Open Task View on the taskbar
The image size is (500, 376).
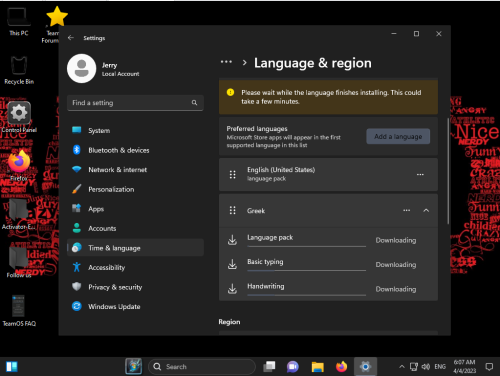[269, 367]
